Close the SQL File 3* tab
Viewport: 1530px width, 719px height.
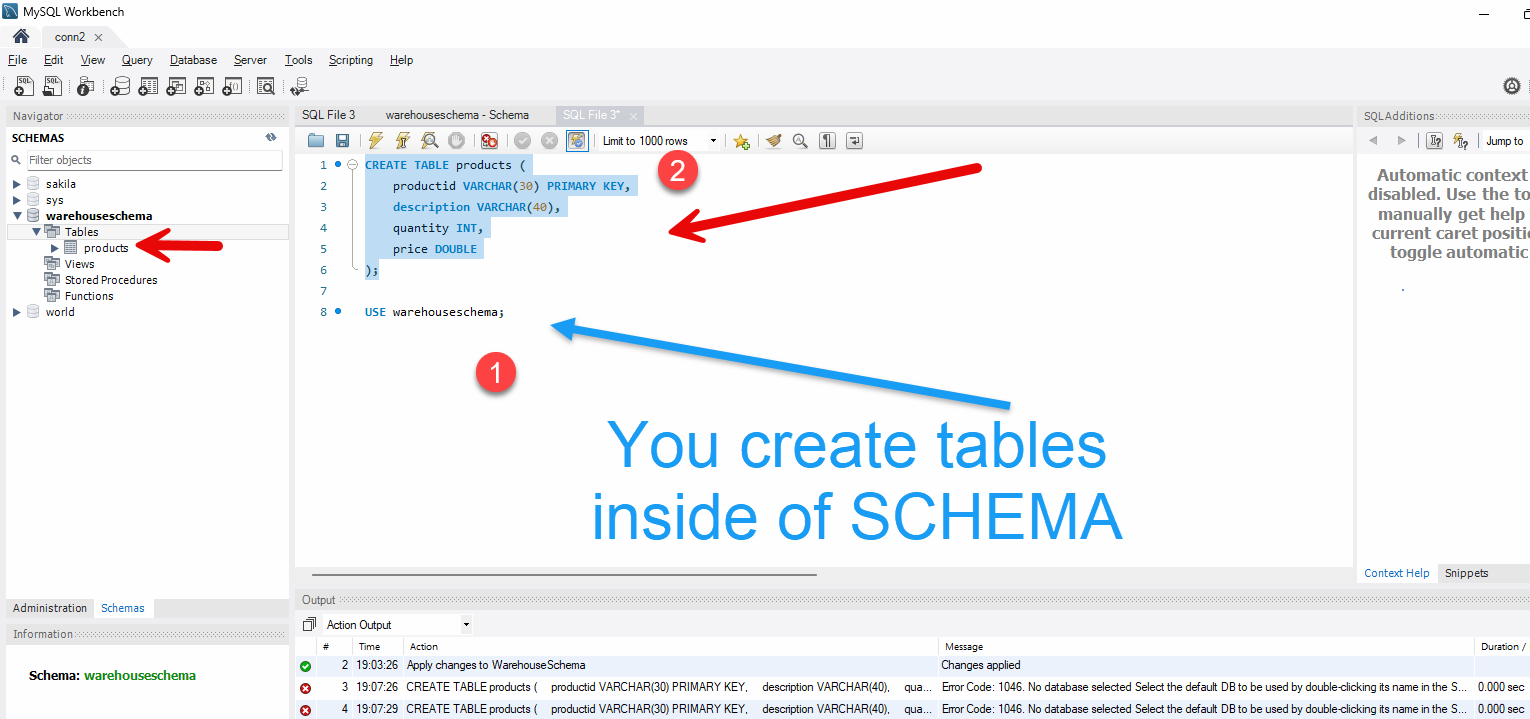click(x=633, y=116)
